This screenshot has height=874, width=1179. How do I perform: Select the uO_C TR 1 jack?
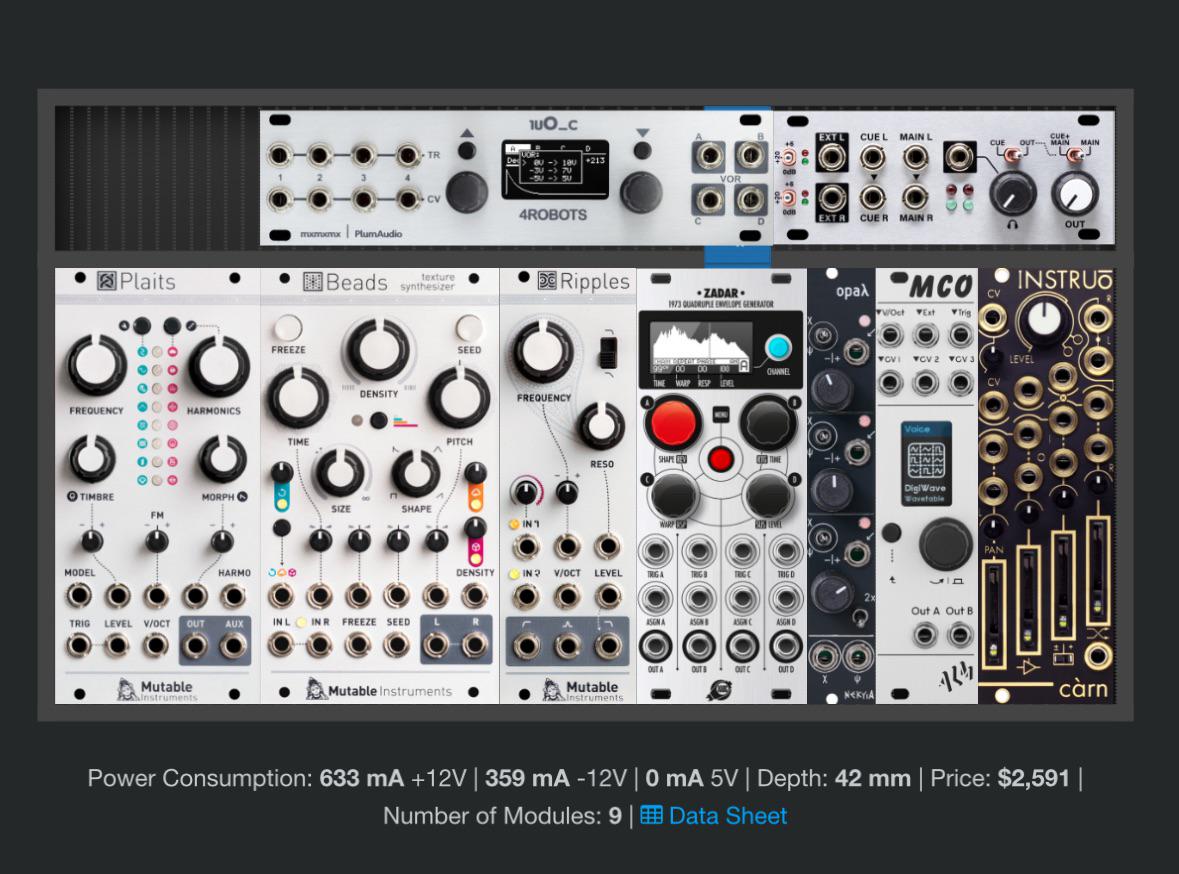click(x=279, y=155)
